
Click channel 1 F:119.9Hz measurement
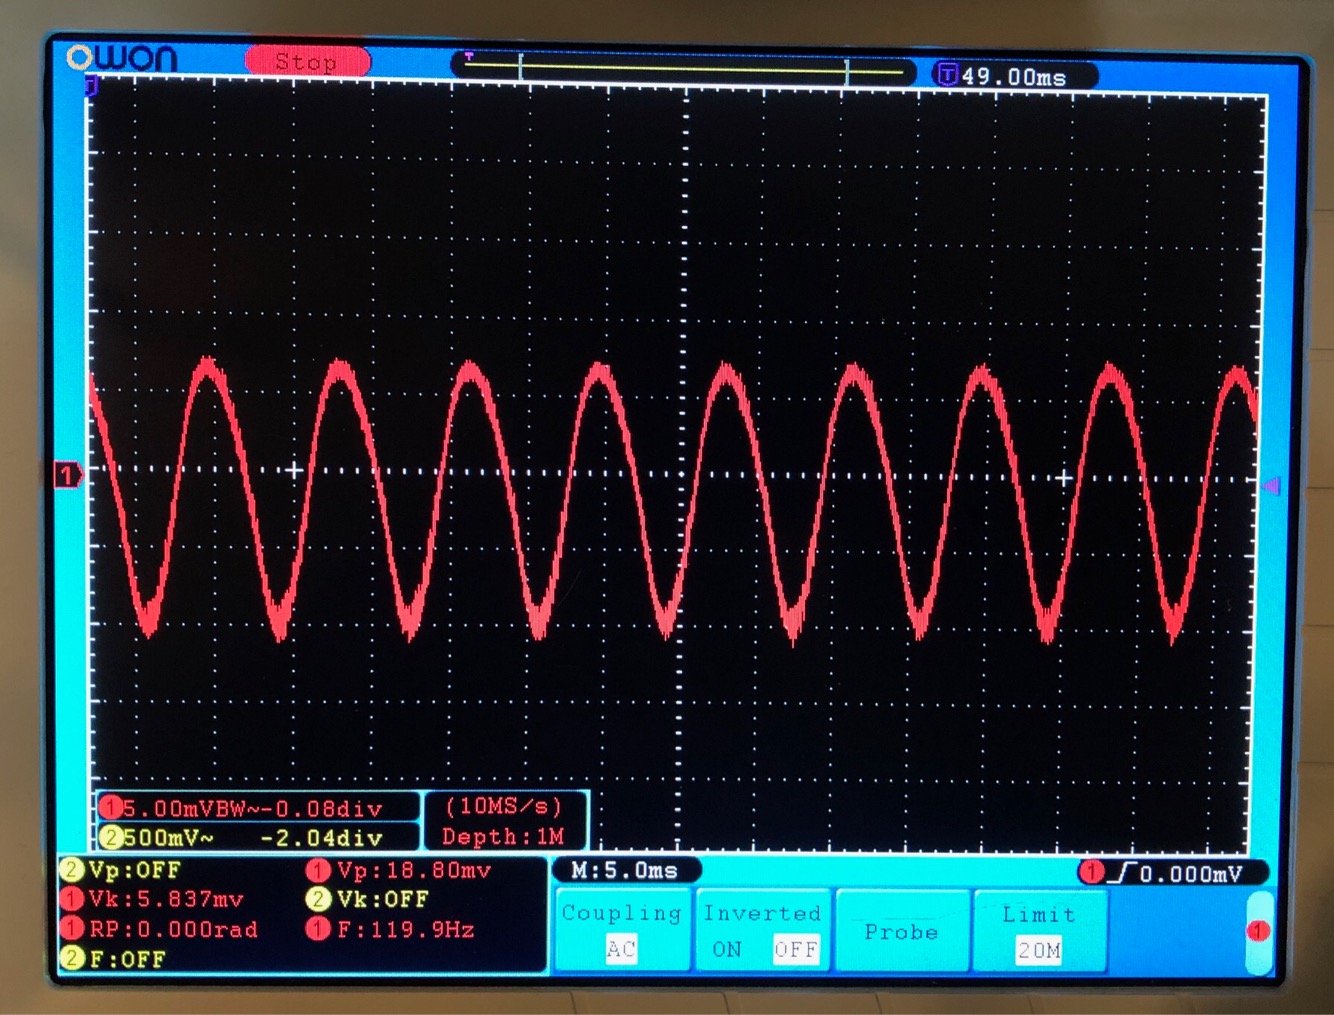pos(391,929)
